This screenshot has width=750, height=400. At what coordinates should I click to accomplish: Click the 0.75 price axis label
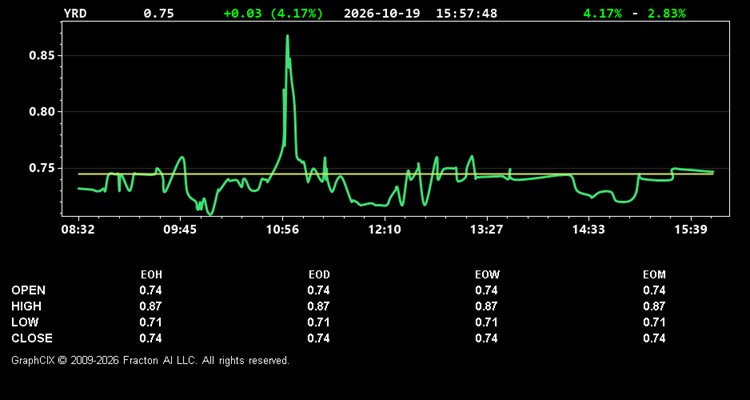point(42,168)
